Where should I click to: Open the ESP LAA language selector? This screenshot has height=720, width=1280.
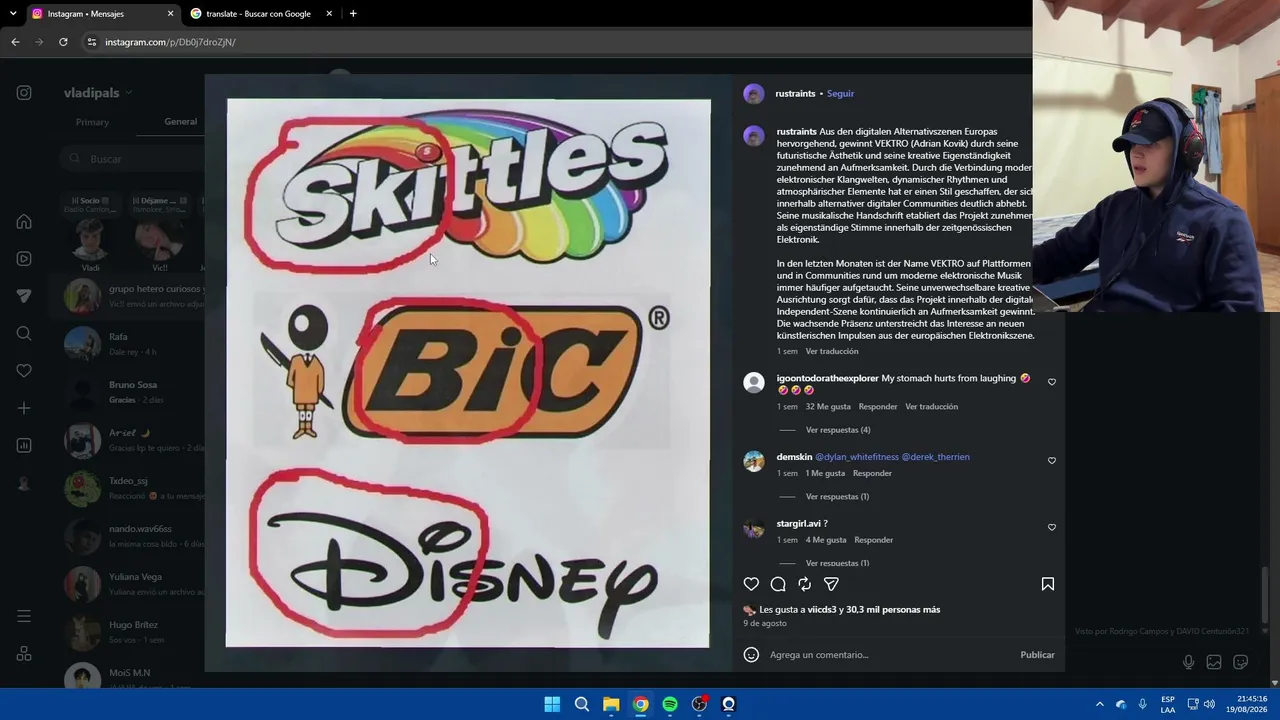[x=1168, y=704]
